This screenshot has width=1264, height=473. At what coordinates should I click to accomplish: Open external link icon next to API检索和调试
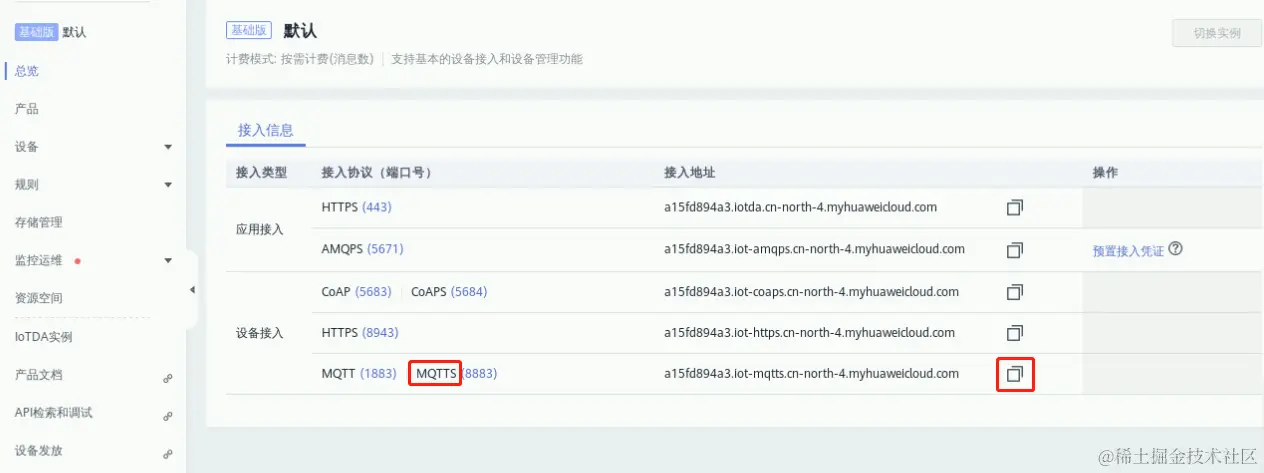tap(168, 416)
